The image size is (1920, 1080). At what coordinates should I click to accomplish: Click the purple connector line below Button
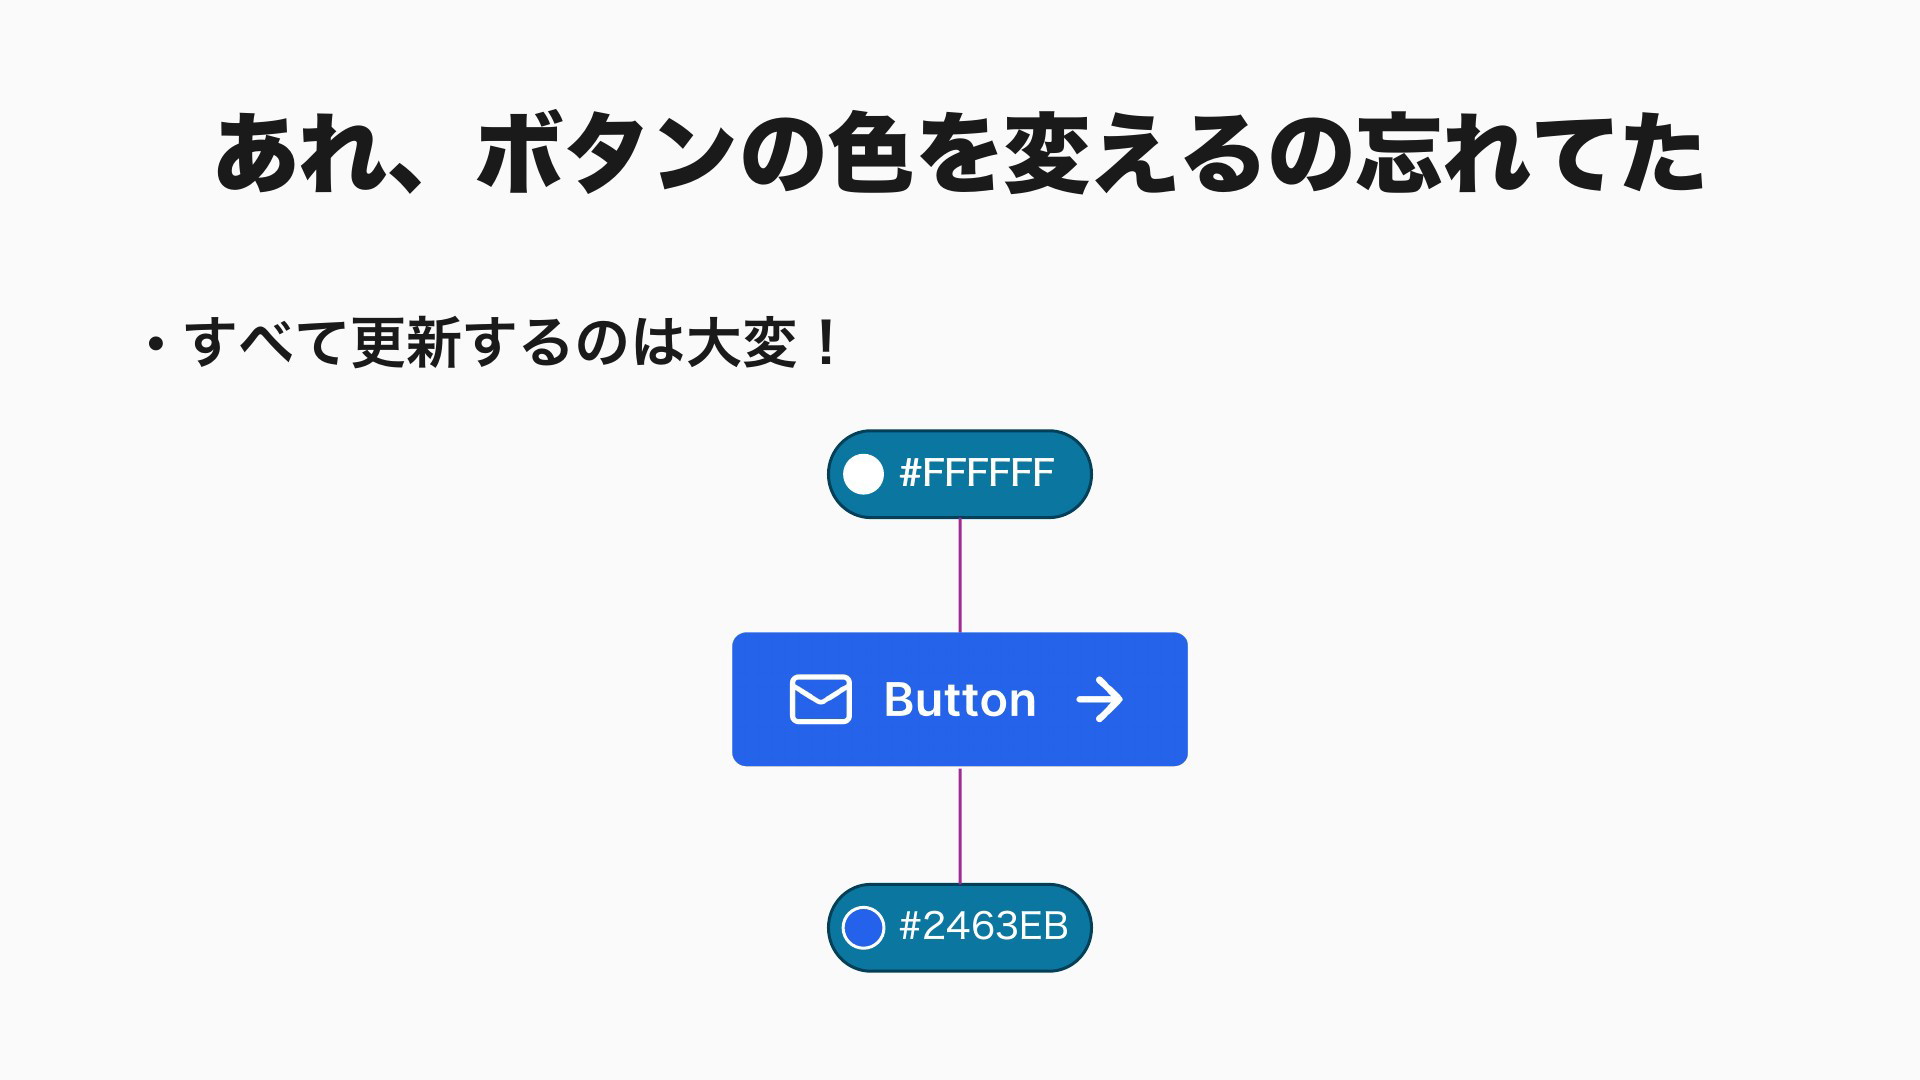tap(960, 825)
